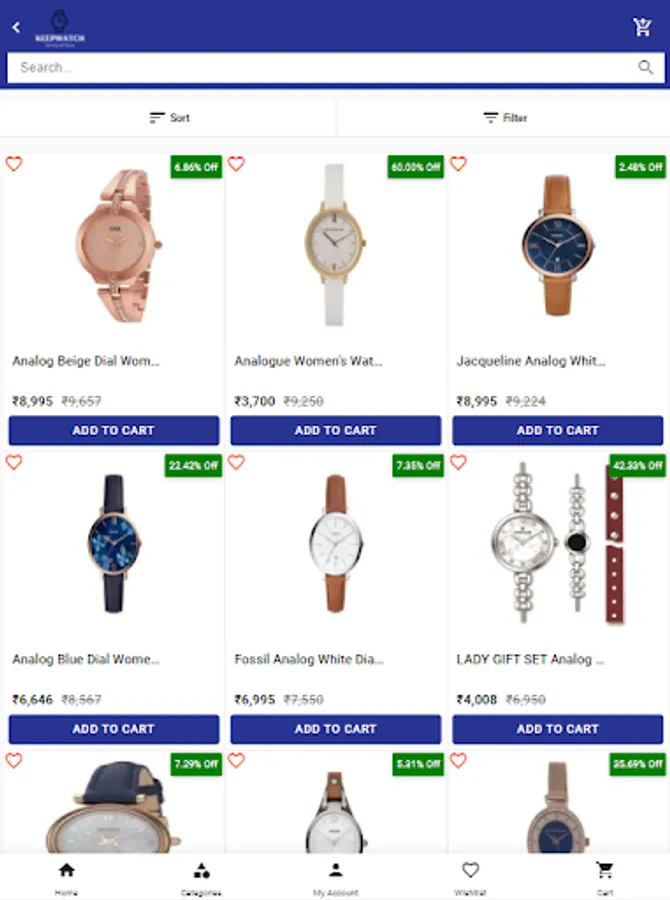
Task: Tap the search magnifier icon
Action: 646,67
